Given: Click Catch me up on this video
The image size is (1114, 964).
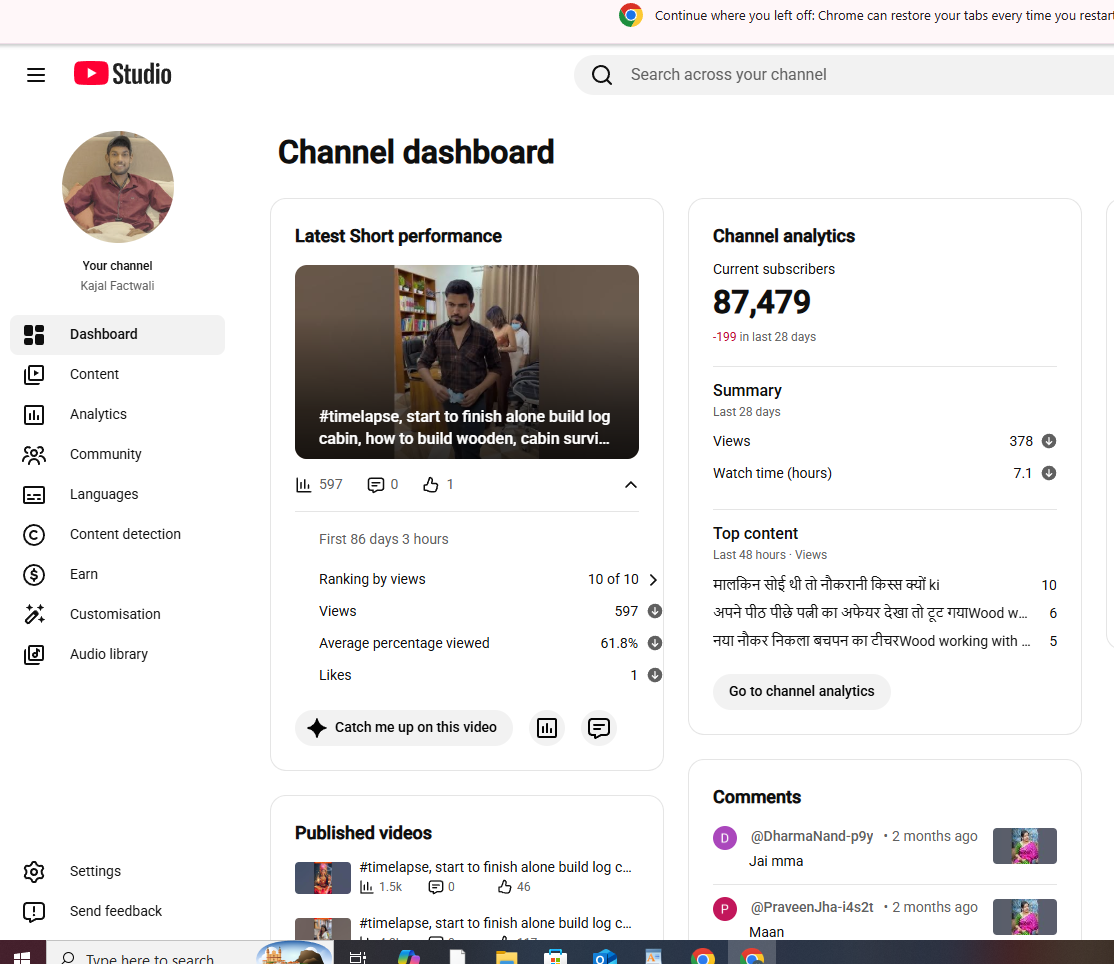Looking at the screenshot, I should (404, 727).
